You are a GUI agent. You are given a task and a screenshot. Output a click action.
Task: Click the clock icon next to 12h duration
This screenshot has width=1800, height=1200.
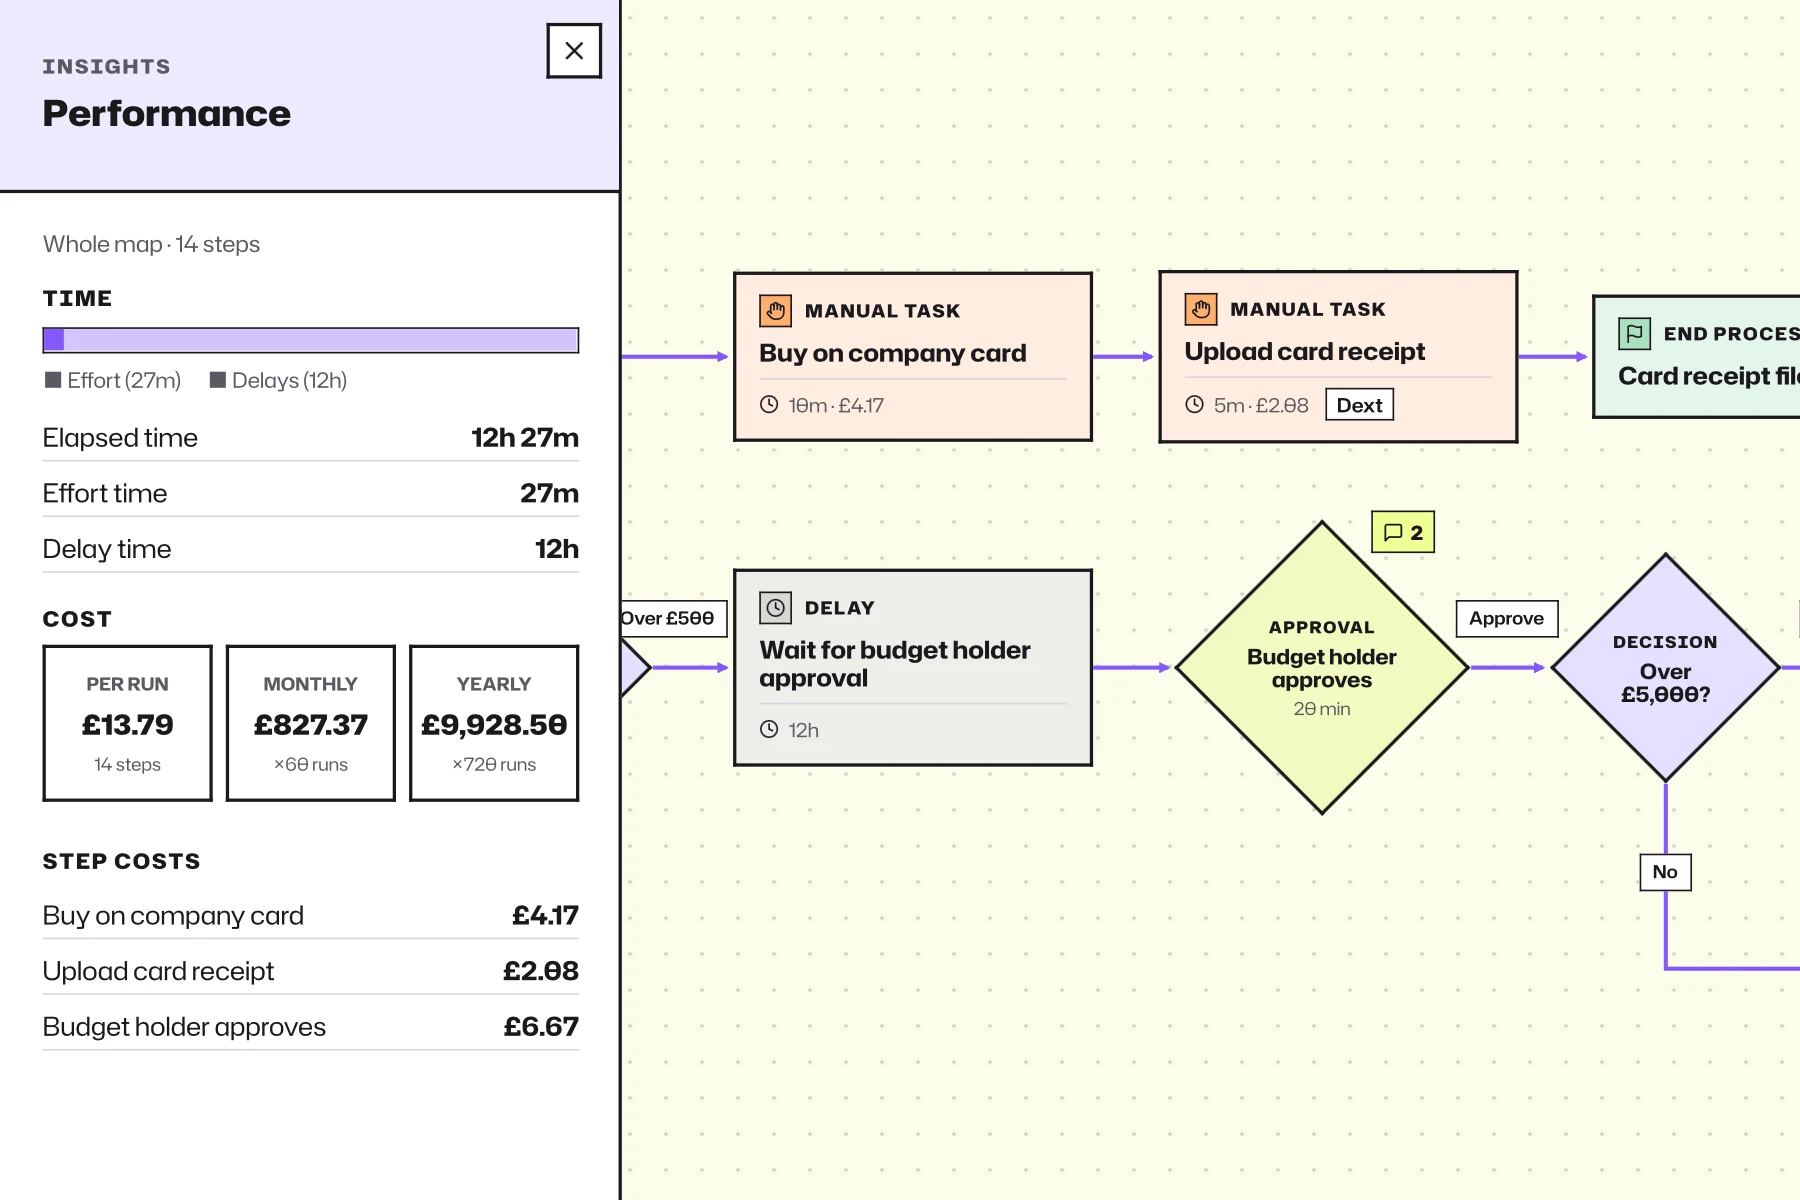pos(769,729)
